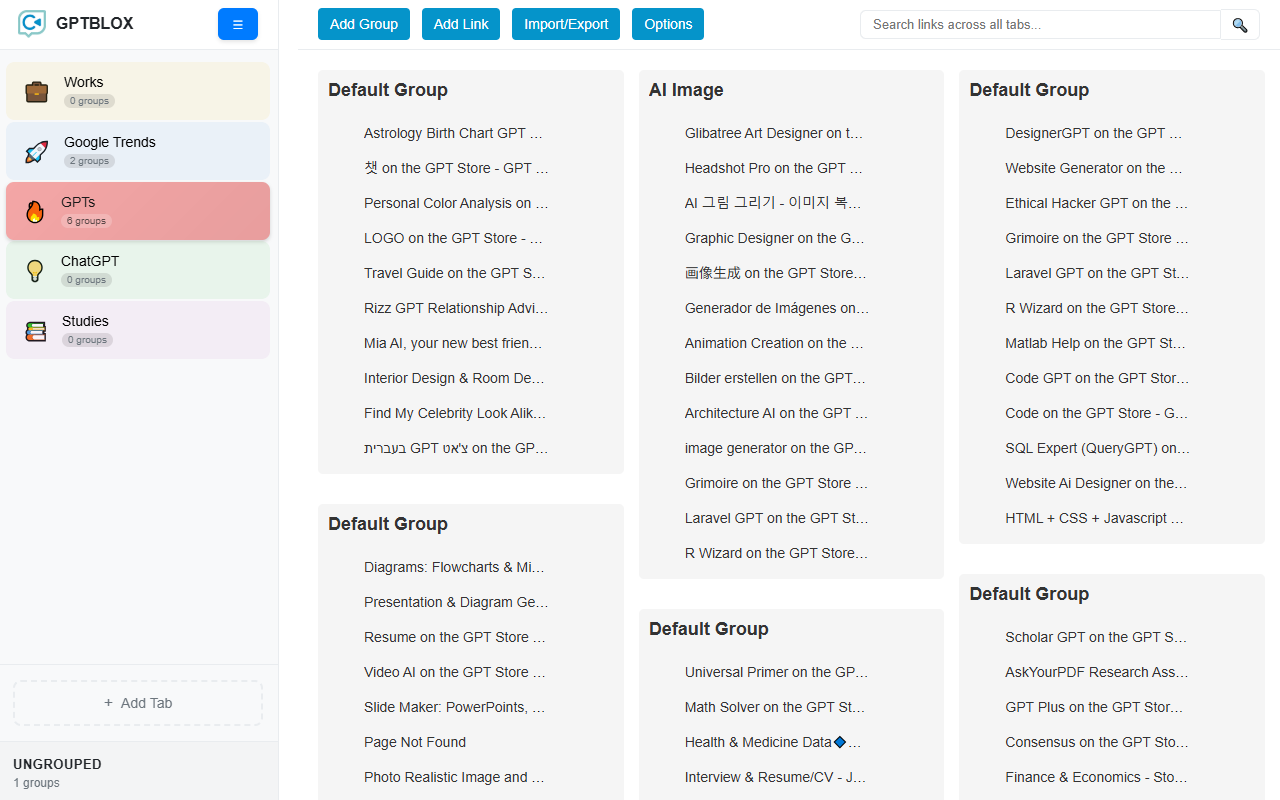Viewport: 1280px width, 800px height.
Task: Toggle the sidebar hamburger menu button
Action: tap(237, 24)
